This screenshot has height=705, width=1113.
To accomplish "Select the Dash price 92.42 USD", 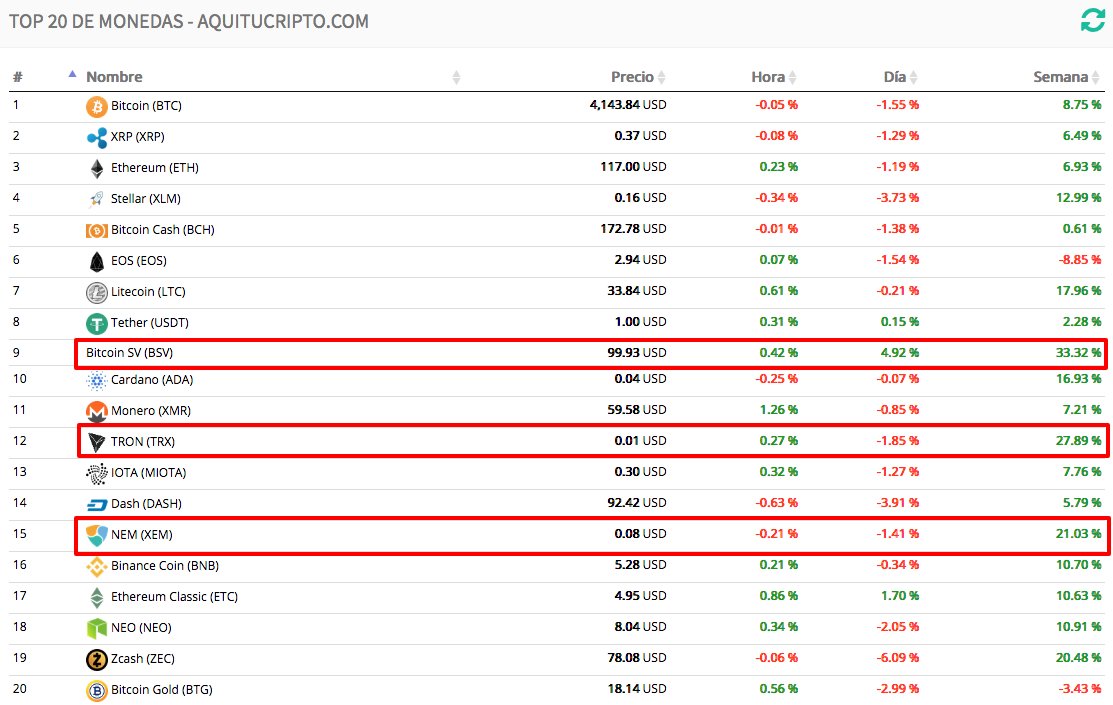I will pos(637,503).
